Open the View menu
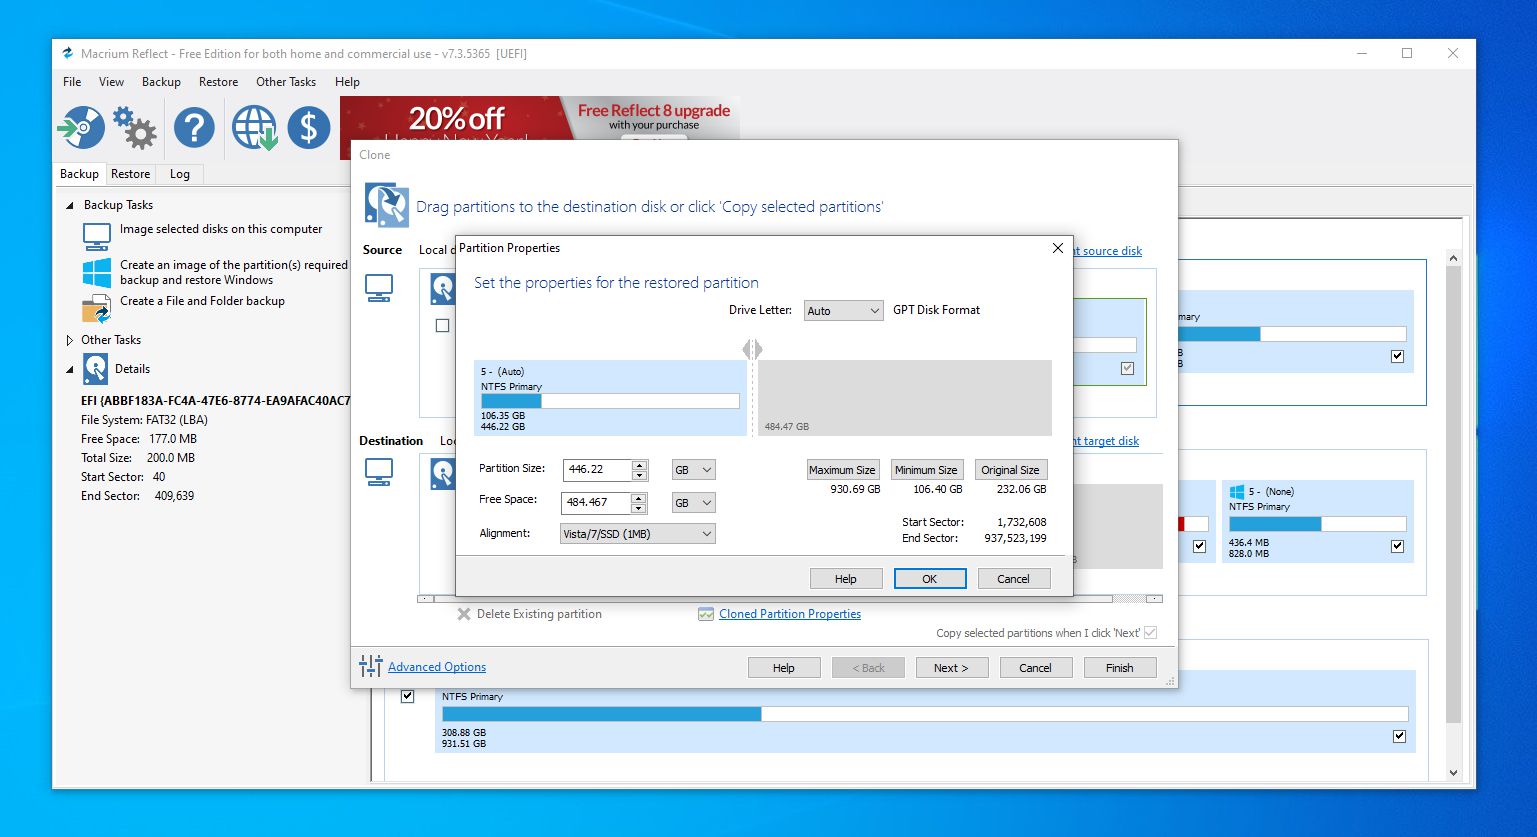Screen dimensions: 1537x837 (x=111, y=82)
